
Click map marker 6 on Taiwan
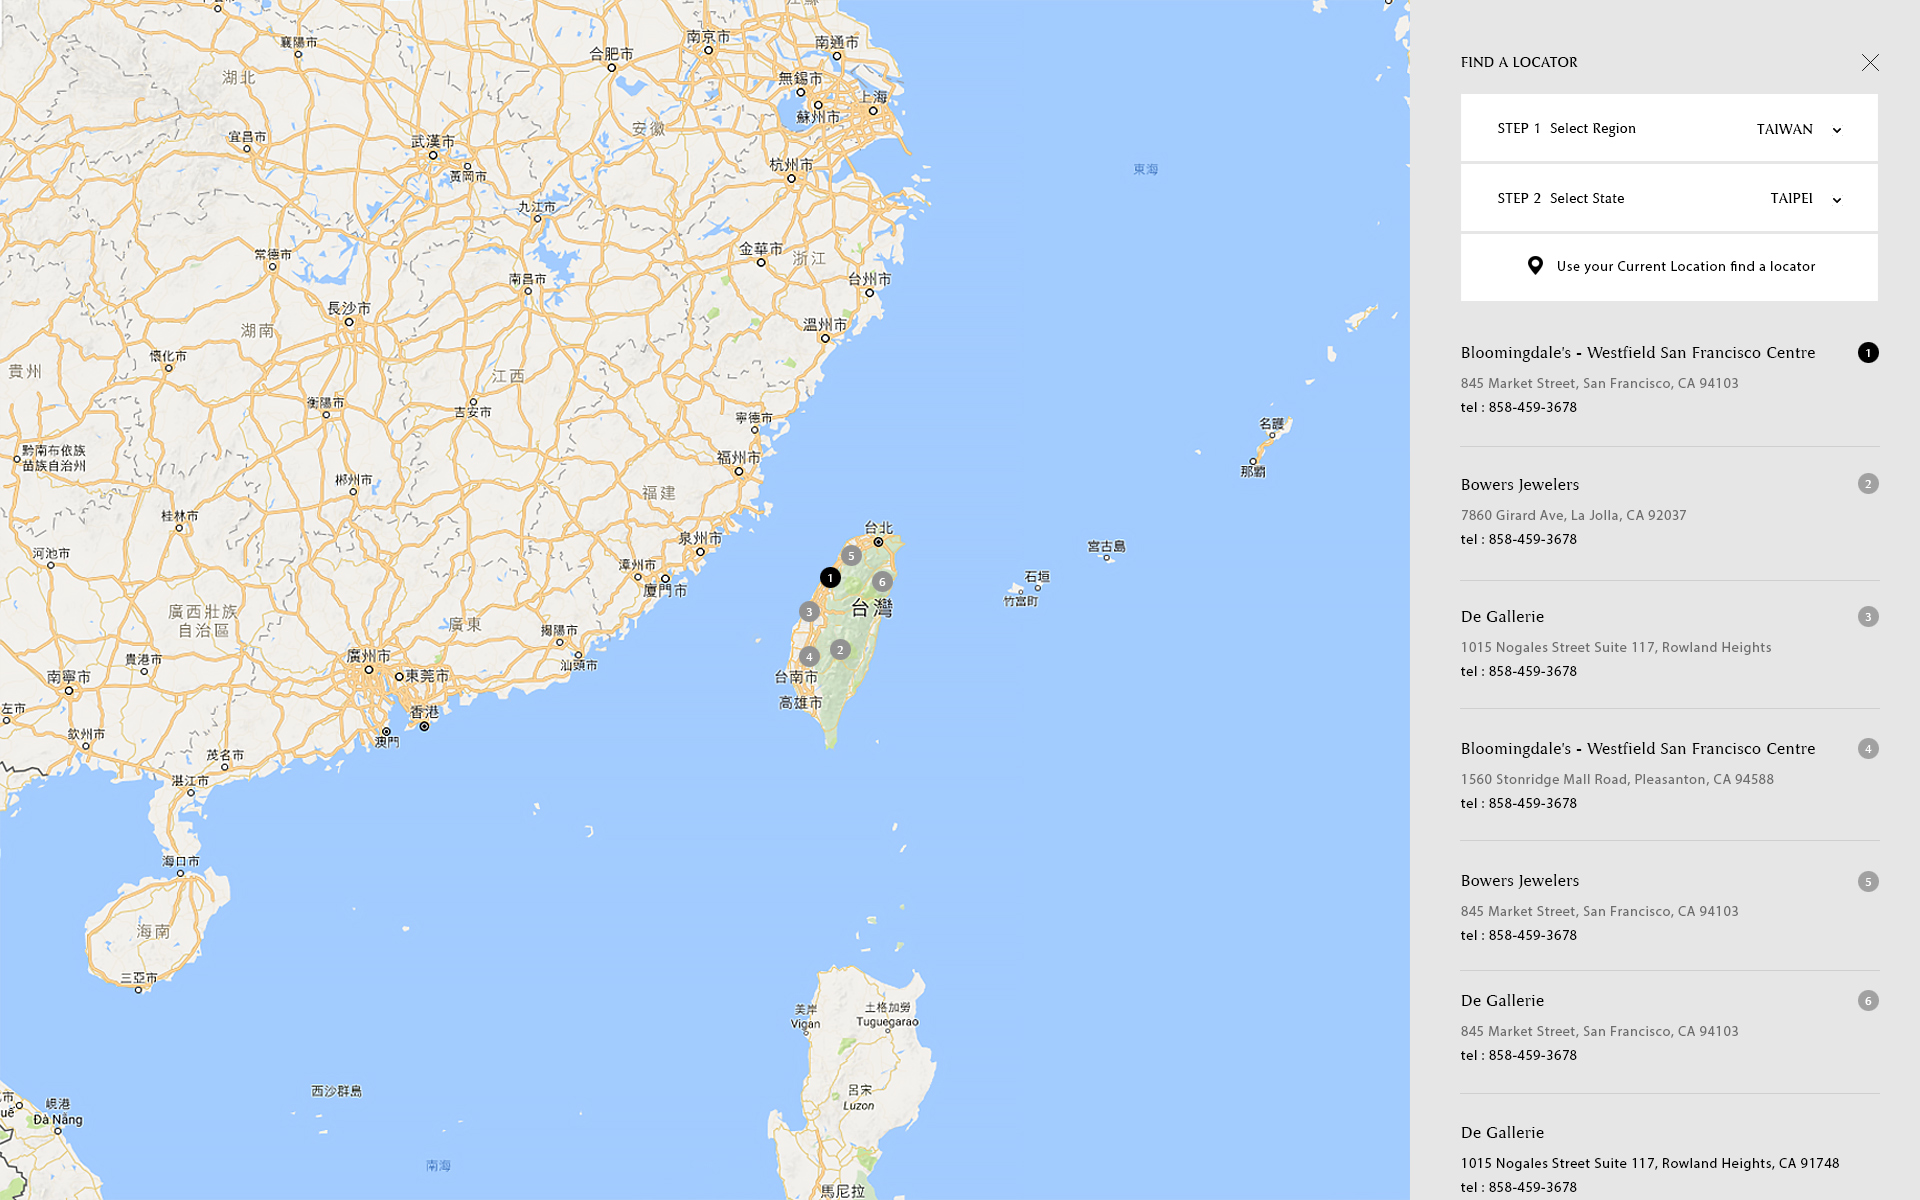click(x=882, y=582)
